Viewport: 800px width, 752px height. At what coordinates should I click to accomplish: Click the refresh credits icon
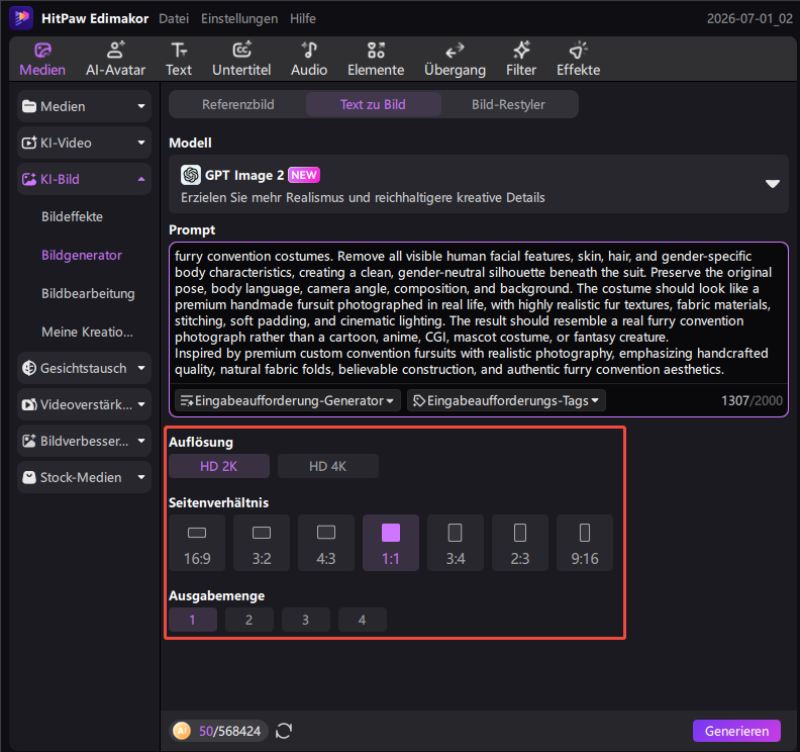click(x=284, y=731)
